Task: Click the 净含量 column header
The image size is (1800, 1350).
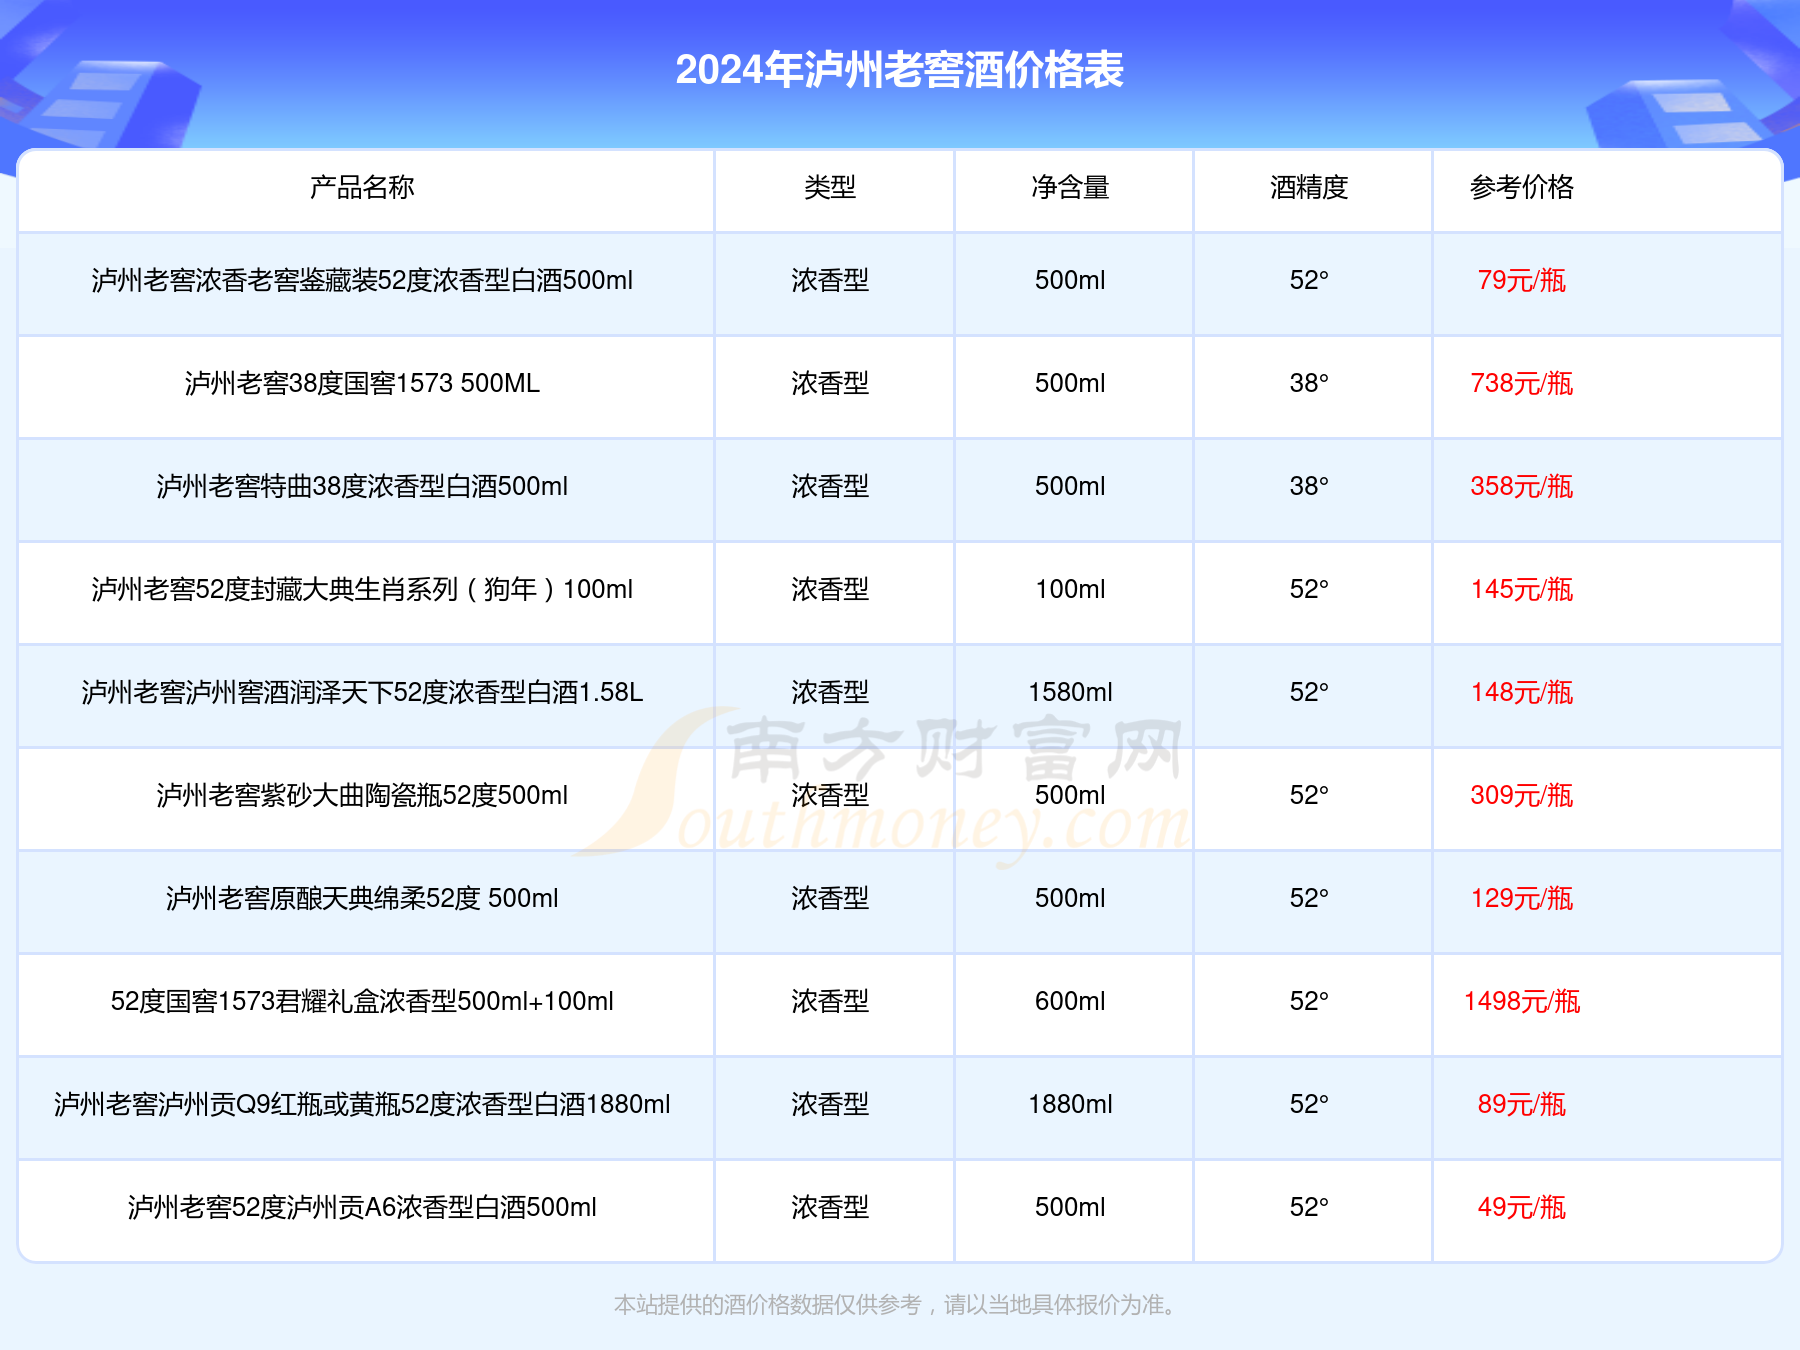Action: pos(1070,187)
